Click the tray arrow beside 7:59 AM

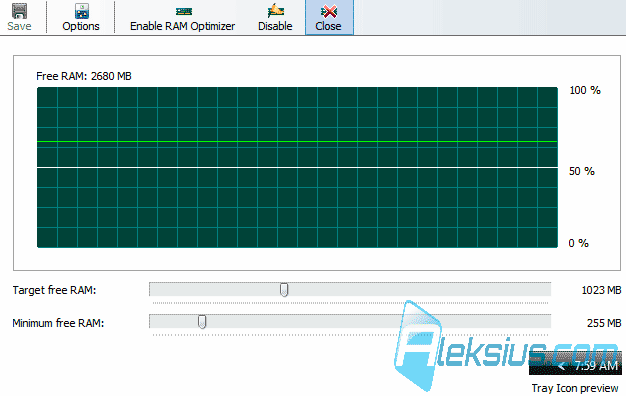[563, 366]
